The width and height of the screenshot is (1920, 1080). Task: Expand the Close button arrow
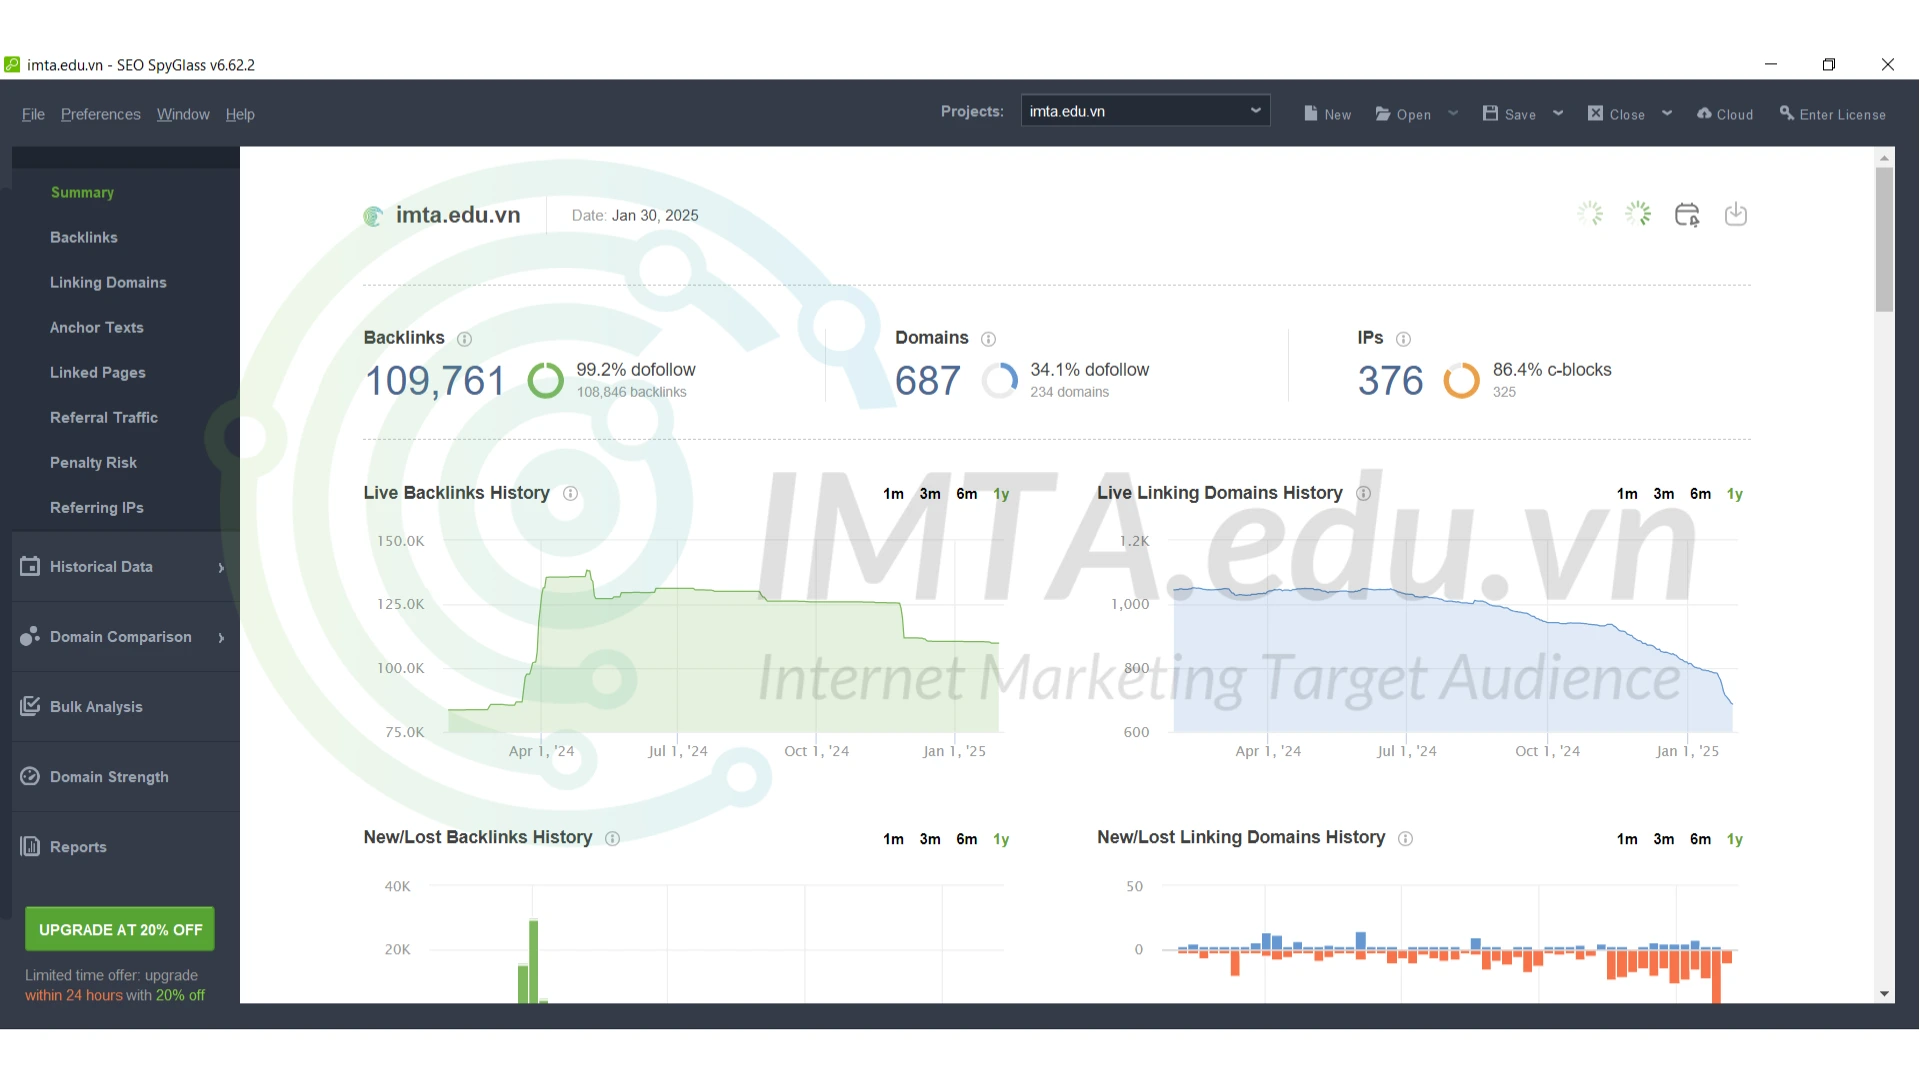[x=1667, y=113]
